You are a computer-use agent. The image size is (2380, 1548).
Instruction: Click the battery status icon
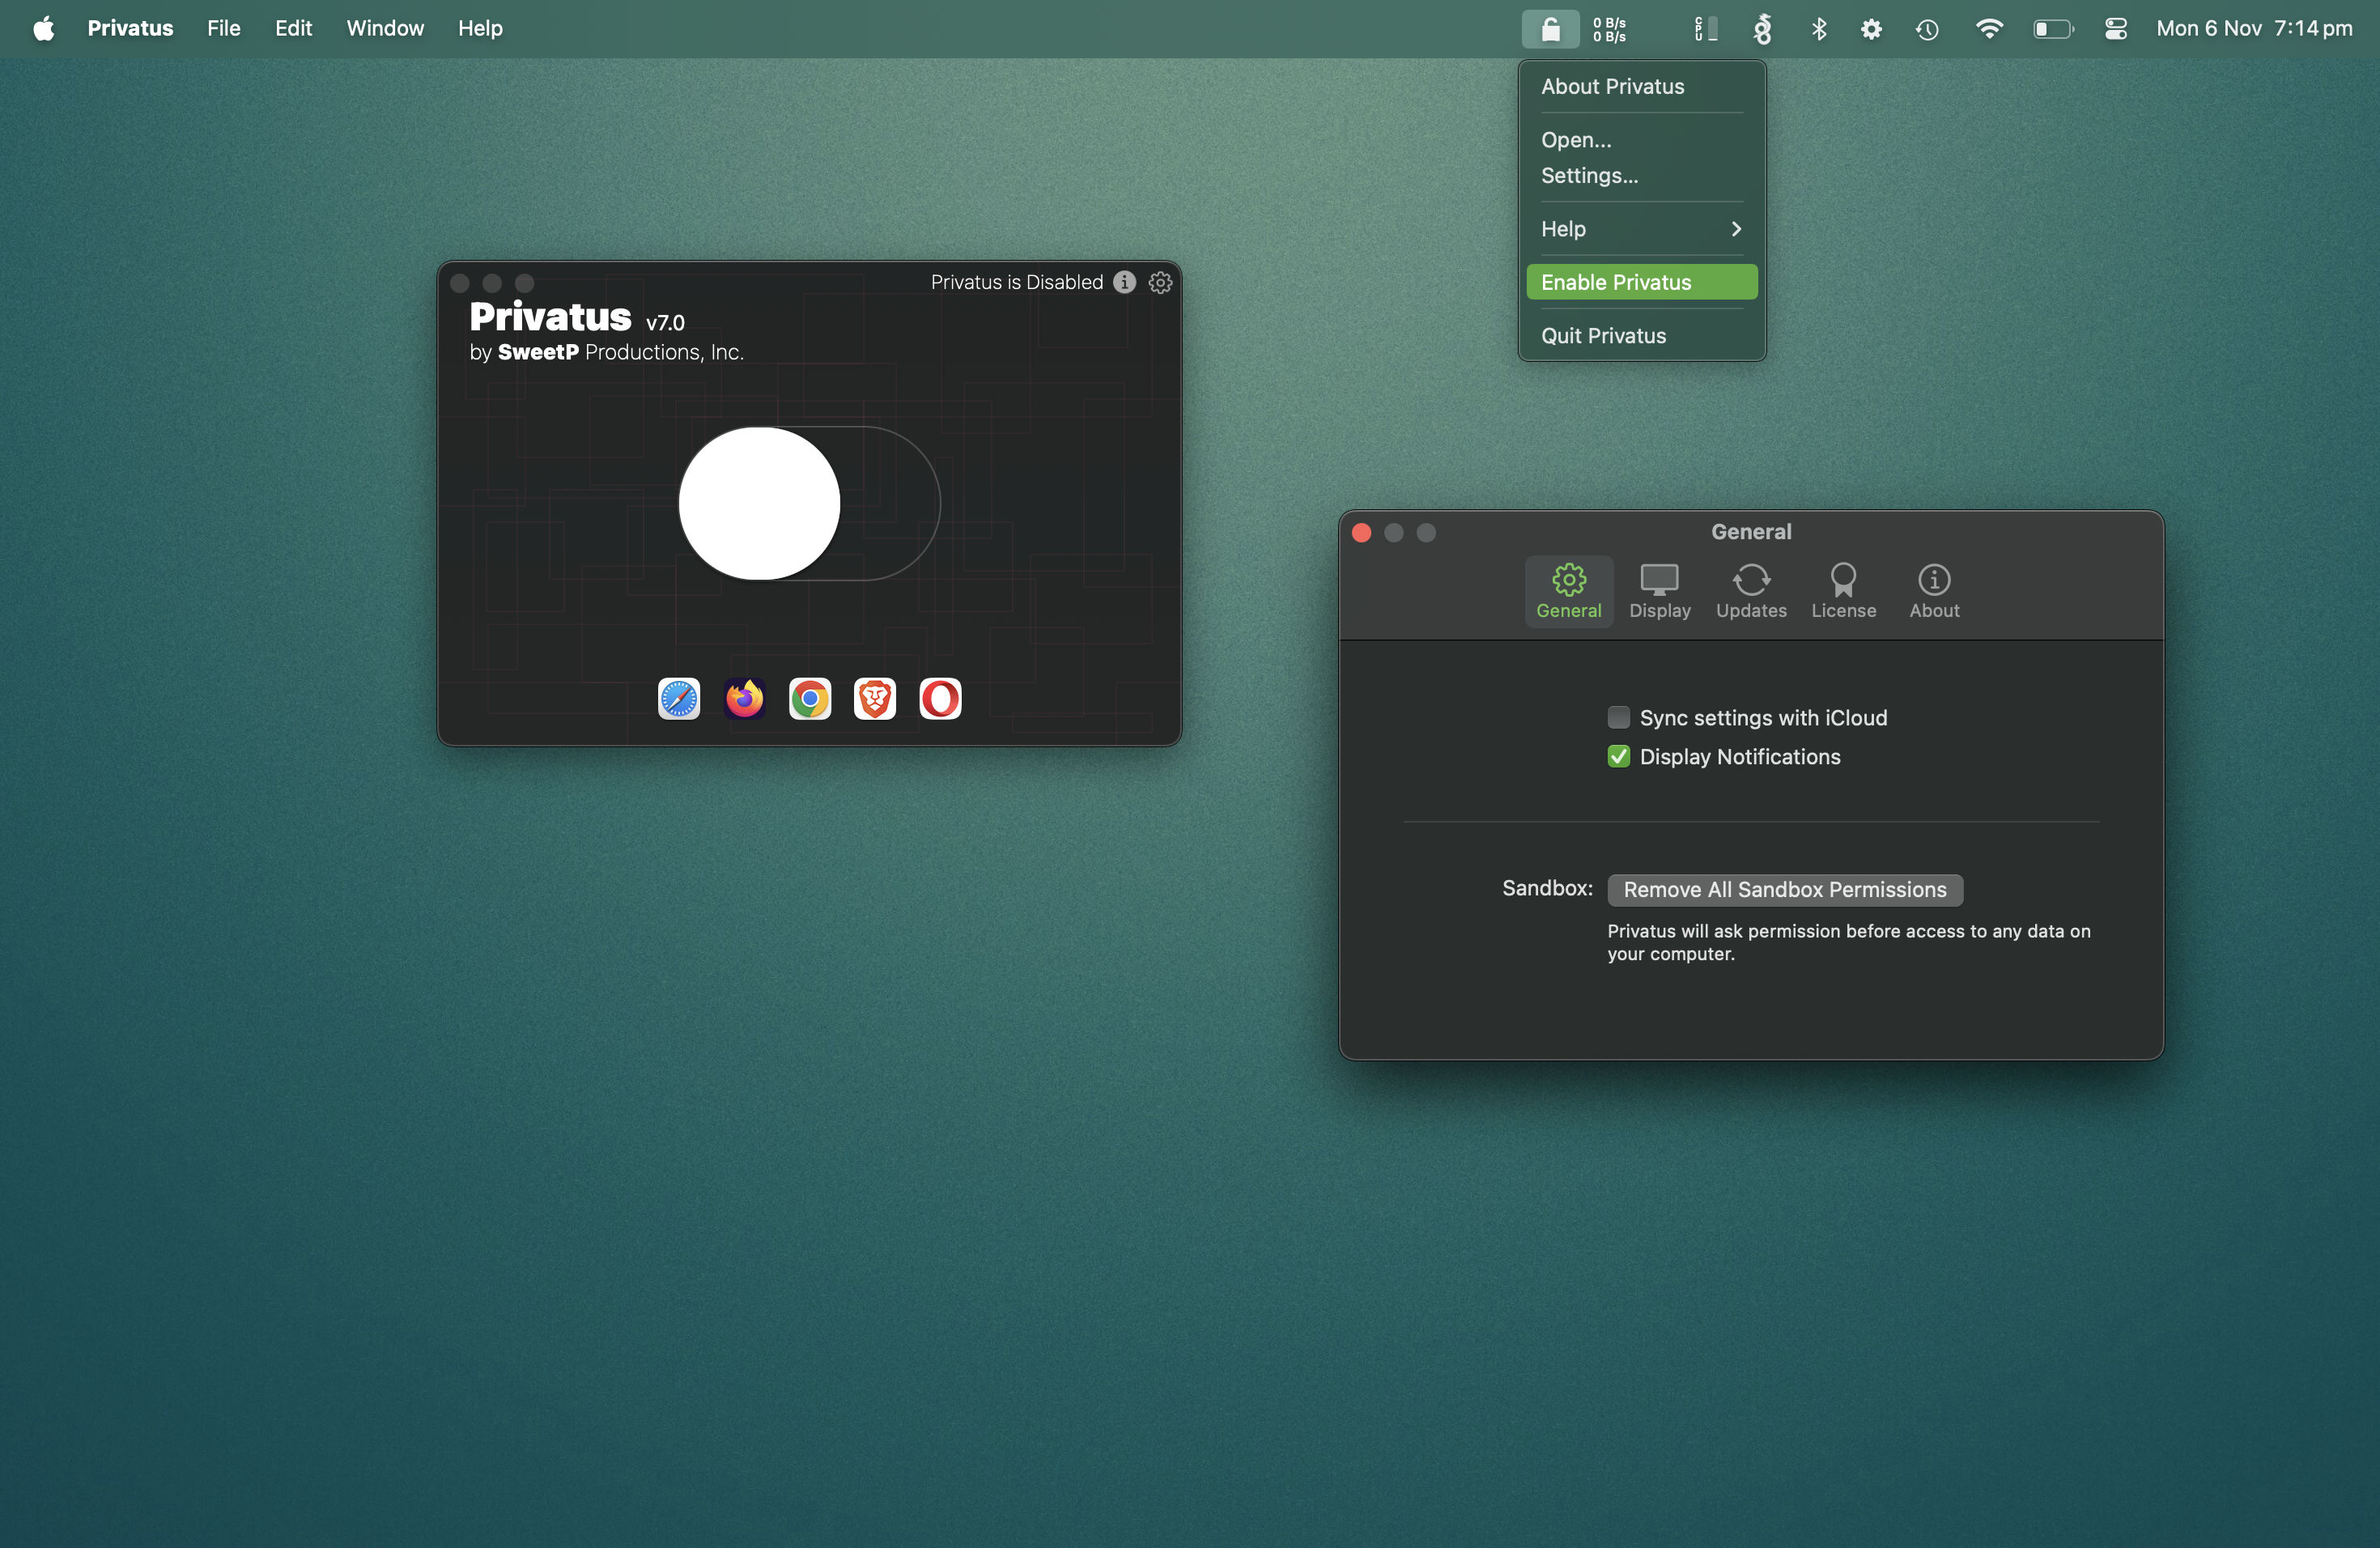pos(2053,29)
